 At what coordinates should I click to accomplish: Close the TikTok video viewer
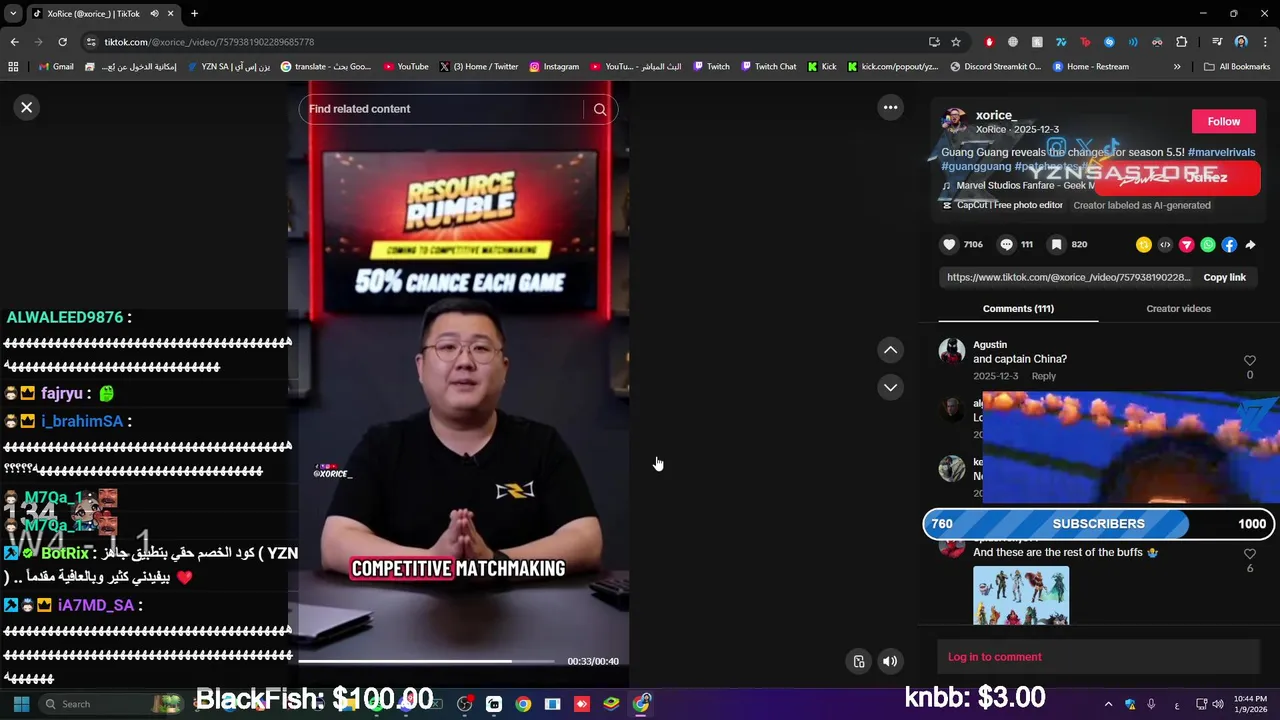(27, 107)
